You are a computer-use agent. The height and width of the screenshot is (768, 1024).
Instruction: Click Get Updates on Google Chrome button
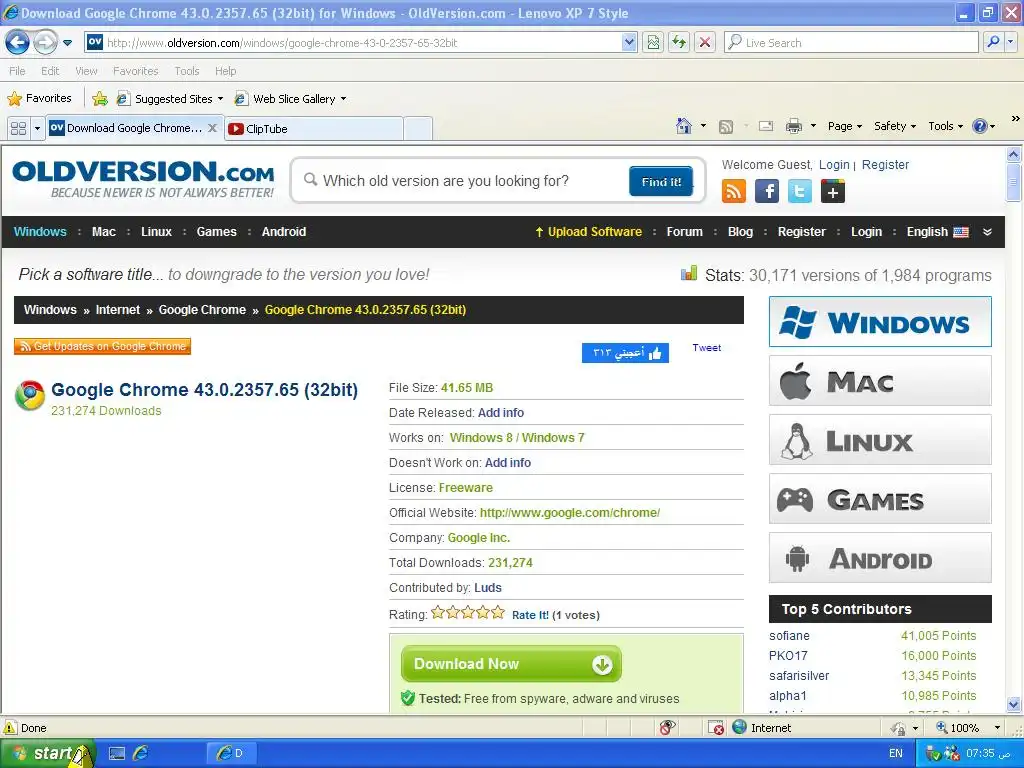pos(103,346)
